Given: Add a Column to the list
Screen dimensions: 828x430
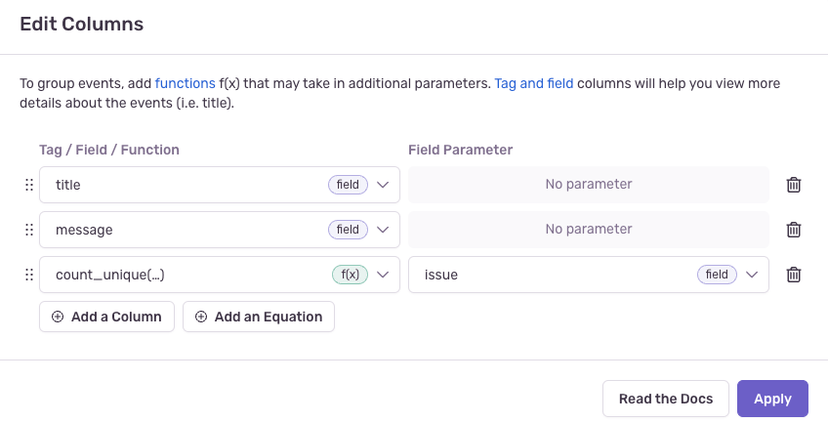Looking at the screenshot, I should tap(107, 317).
